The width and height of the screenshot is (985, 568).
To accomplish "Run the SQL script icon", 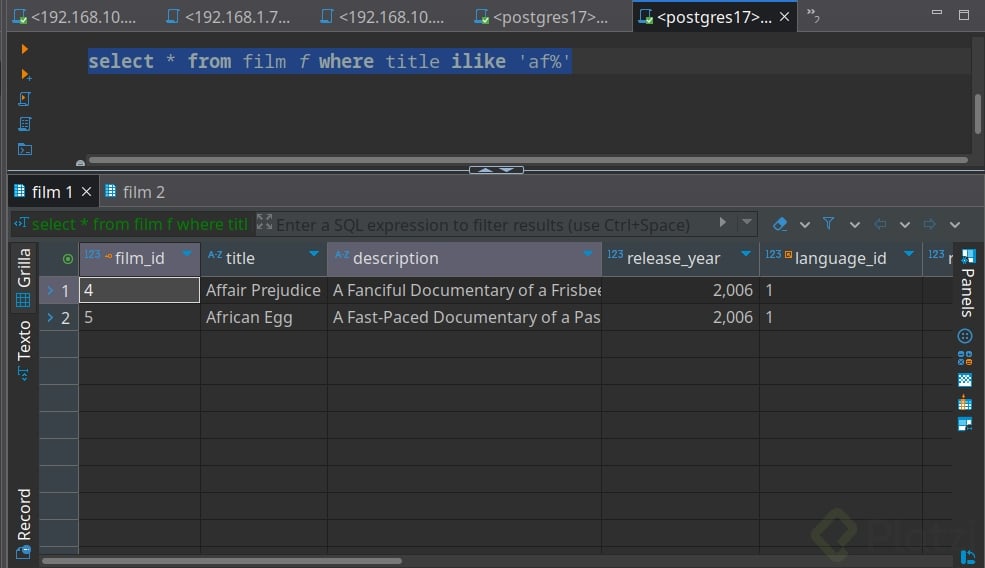I will tap(24, 99).
